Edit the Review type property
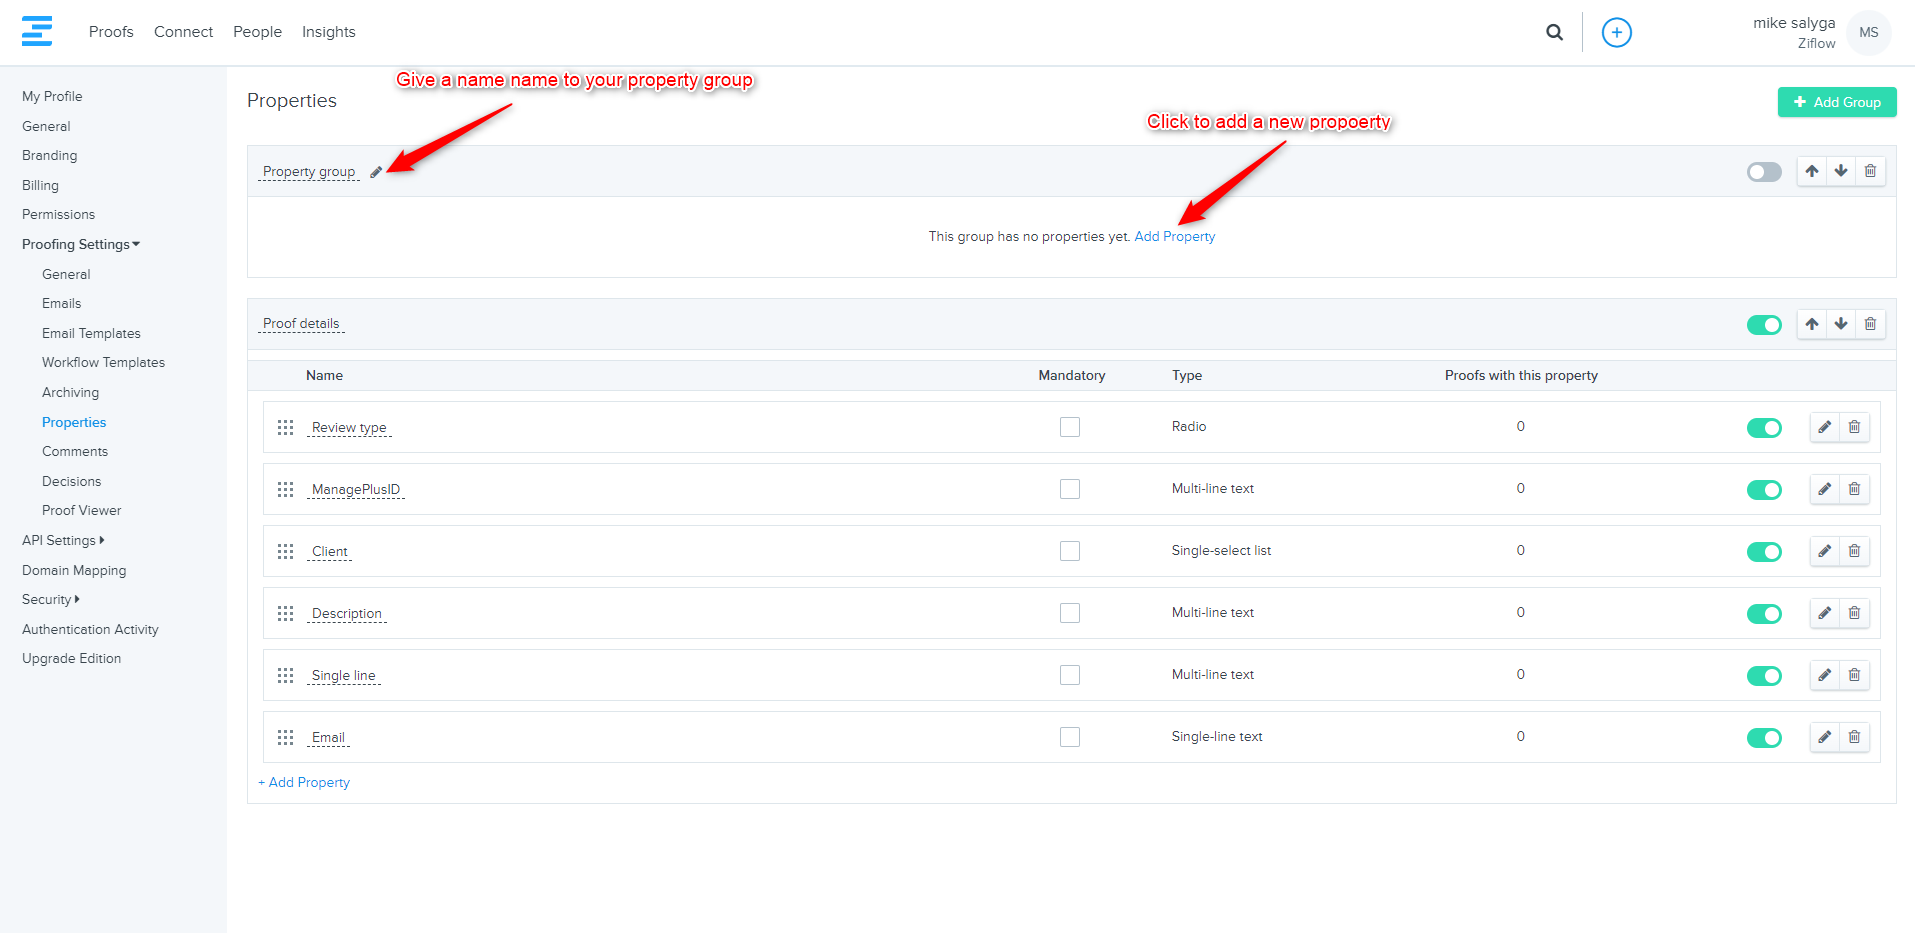 tap(1825, 427)
